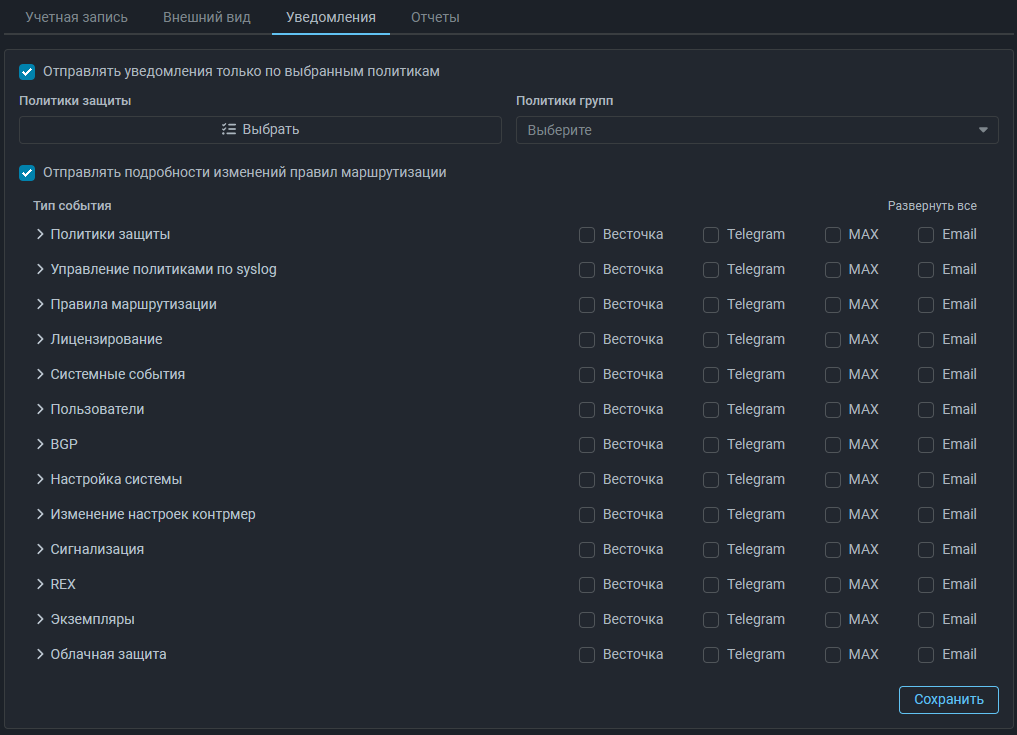Enable Весточка for Изменение настроек контрмер
The image size is (1017, 735).
(x=587, y=515)
